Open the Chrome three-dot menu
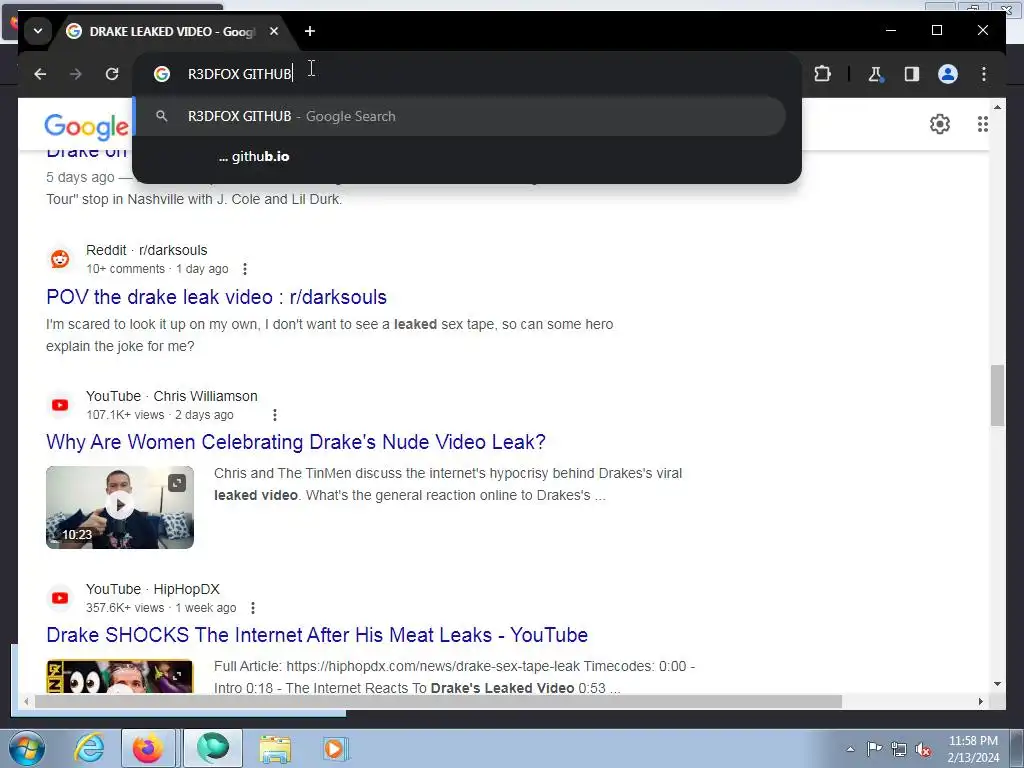This screenshot has height=768, width=1024. tap(984, 74)
